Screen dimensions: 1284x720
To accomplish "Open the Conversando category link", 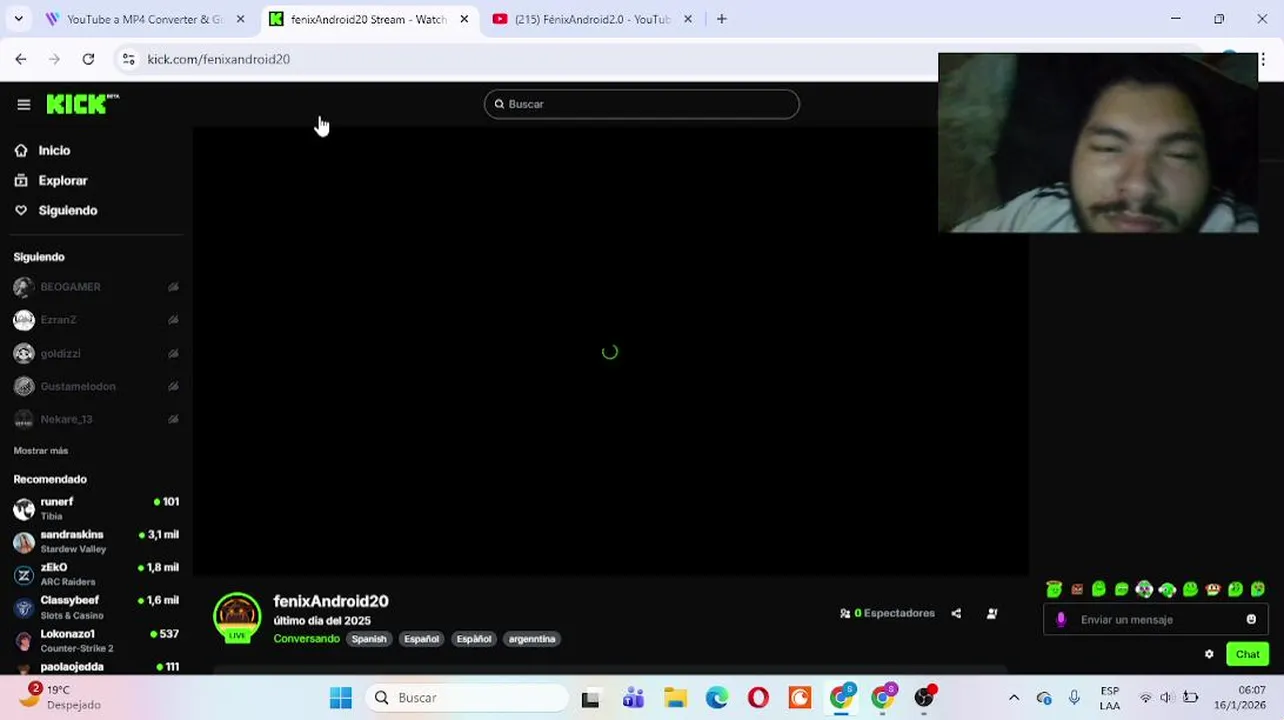I will pos(307,639).
